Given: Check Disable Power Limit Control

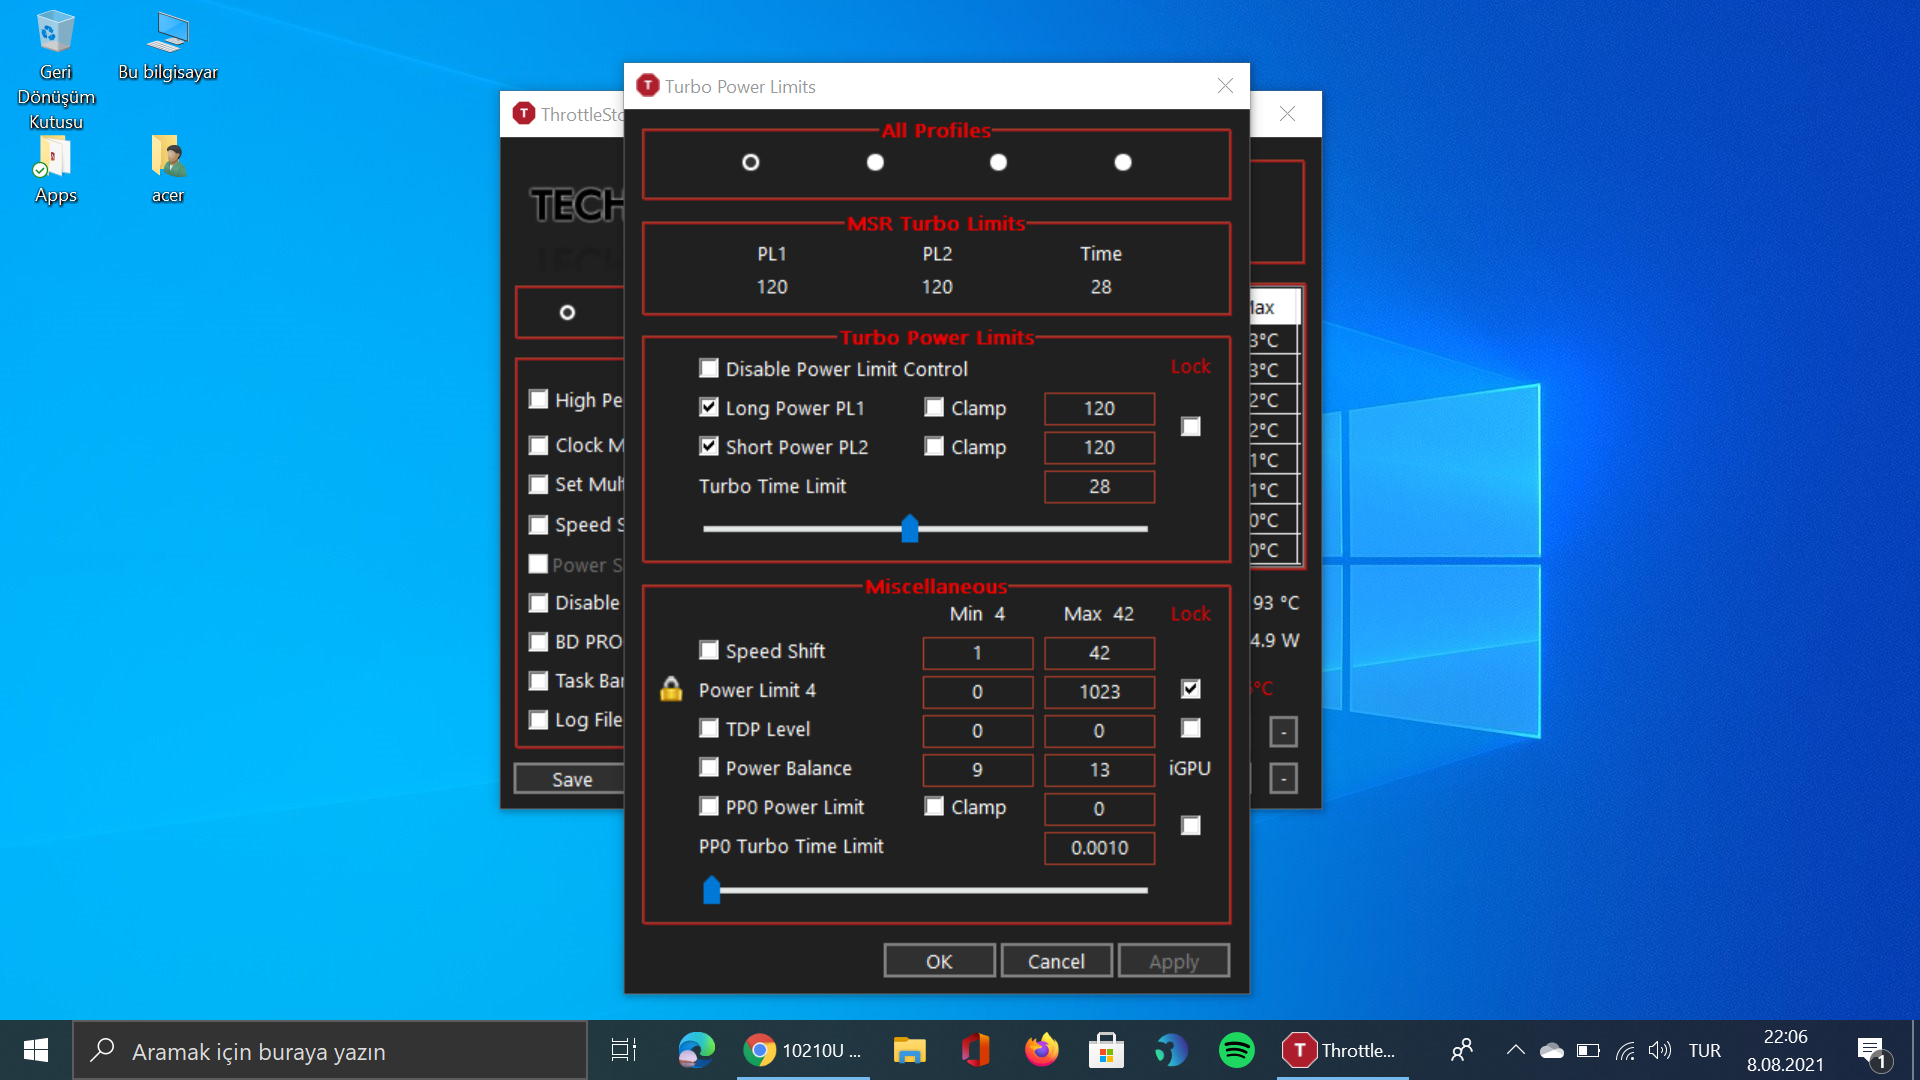Looking at the screenshot, I should 709,369.
